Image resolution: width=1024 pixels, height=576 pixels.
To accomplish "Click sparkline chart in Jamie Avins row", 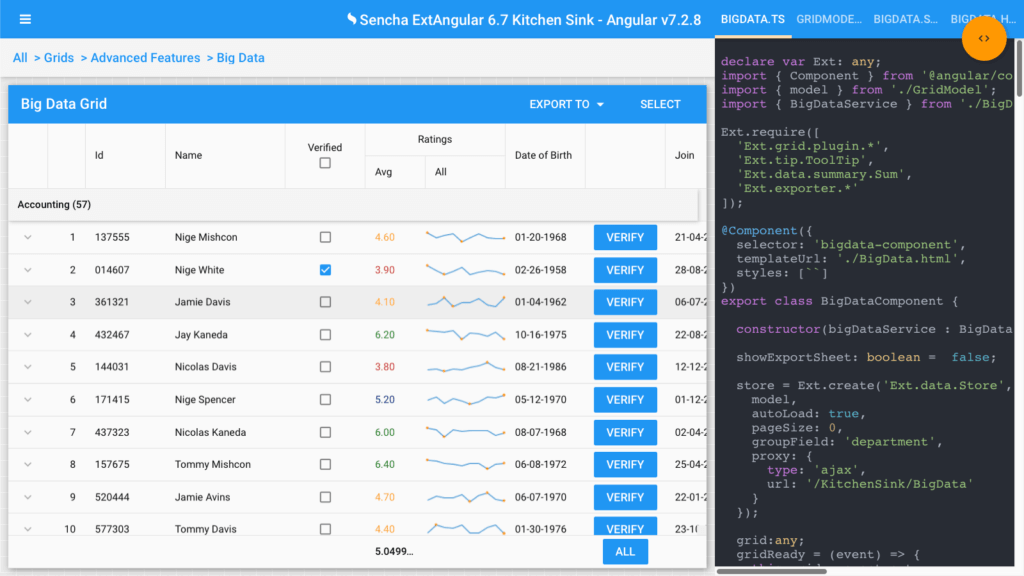I will [x=465, y=497].
